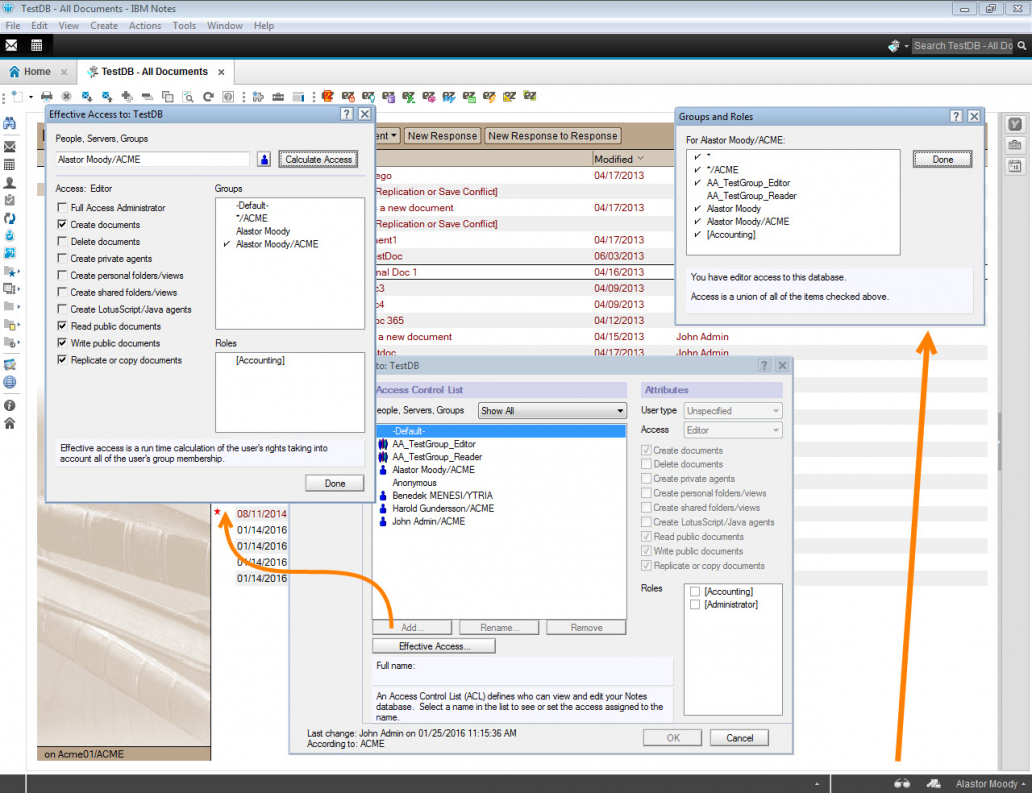
Task: Toggle Create shared folders/views in Effective Access
Action: click(63, 292)
